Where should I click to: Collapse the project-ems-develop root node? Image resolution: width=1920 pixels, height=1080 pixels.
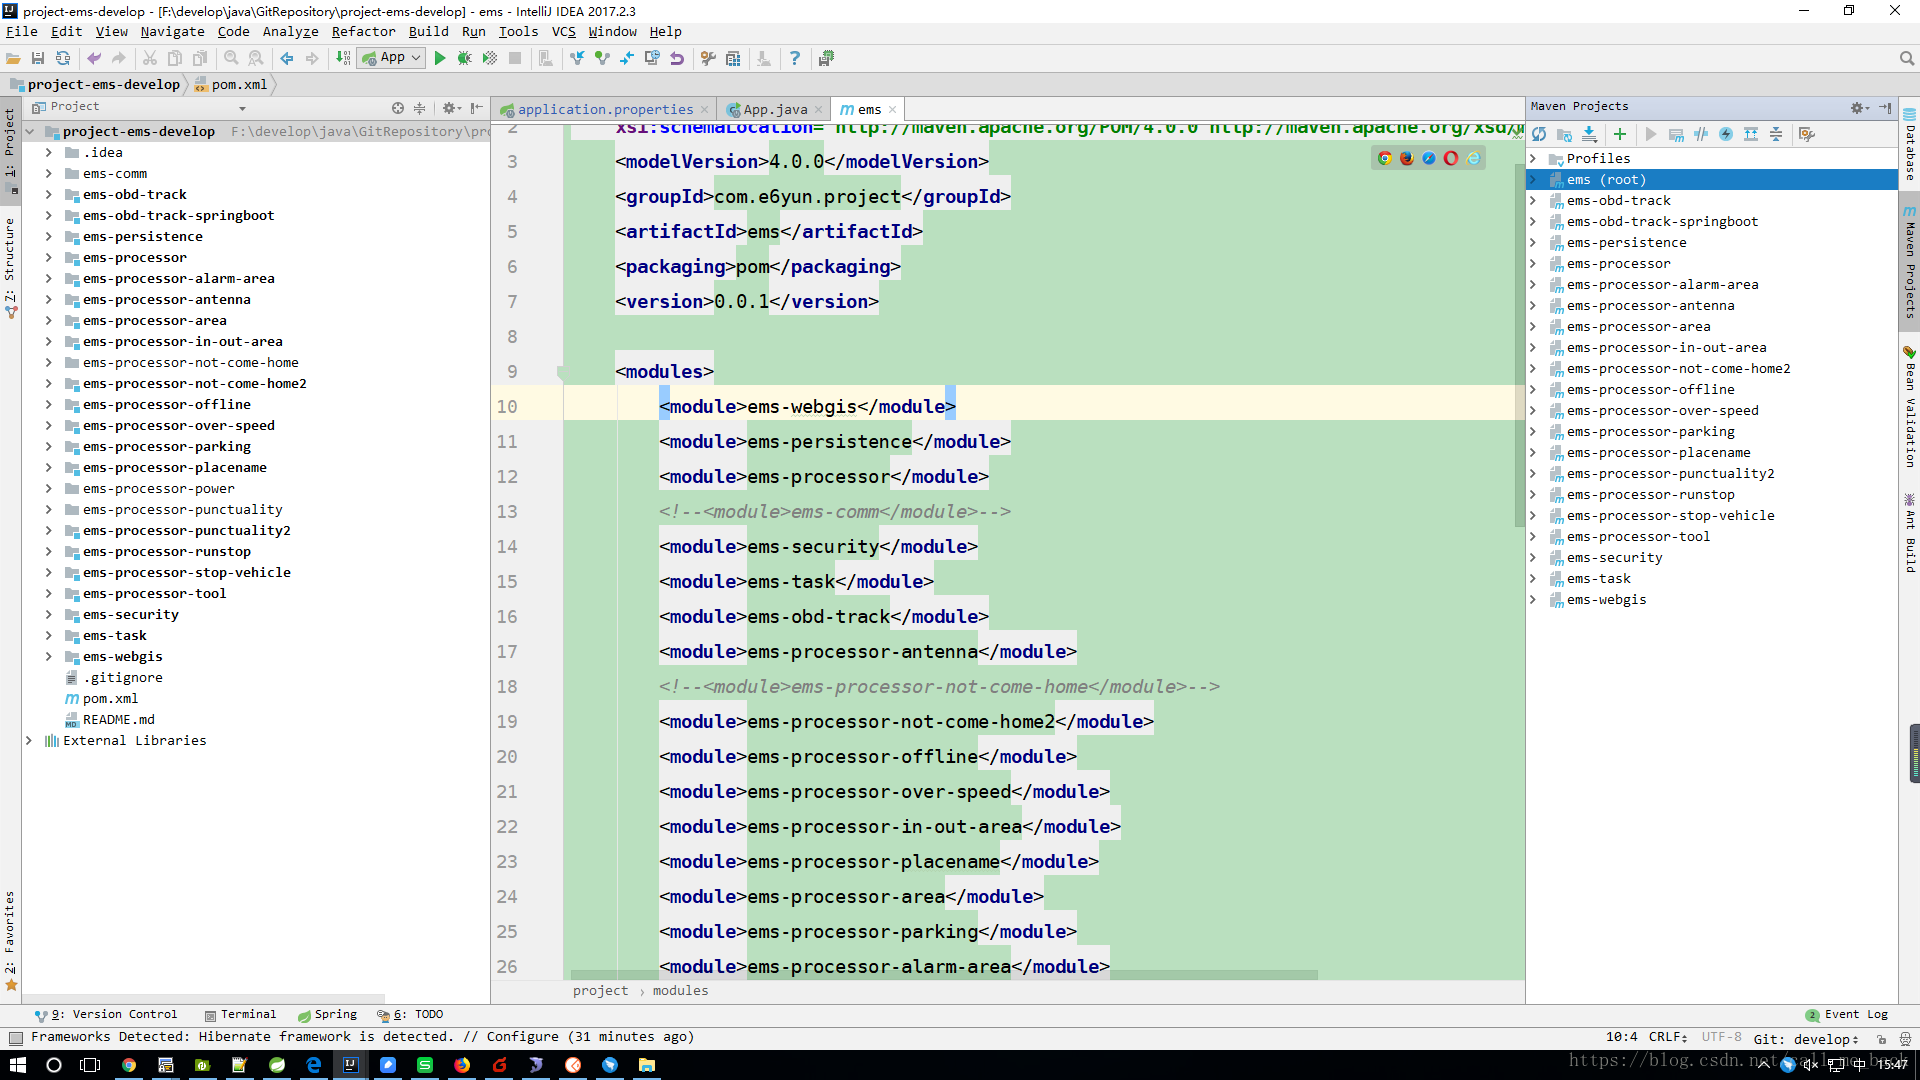pyautogui.click(x=29, y=131)
